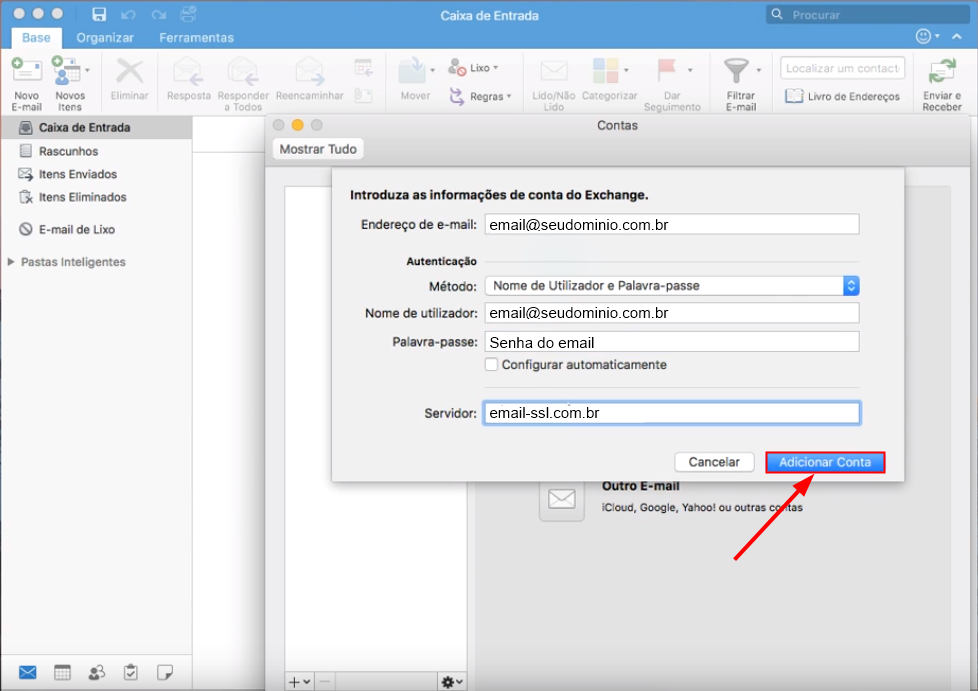Open the Mover dropdown arrow
This screenshot has width=978, height=691.
click(x=432, y=70)
